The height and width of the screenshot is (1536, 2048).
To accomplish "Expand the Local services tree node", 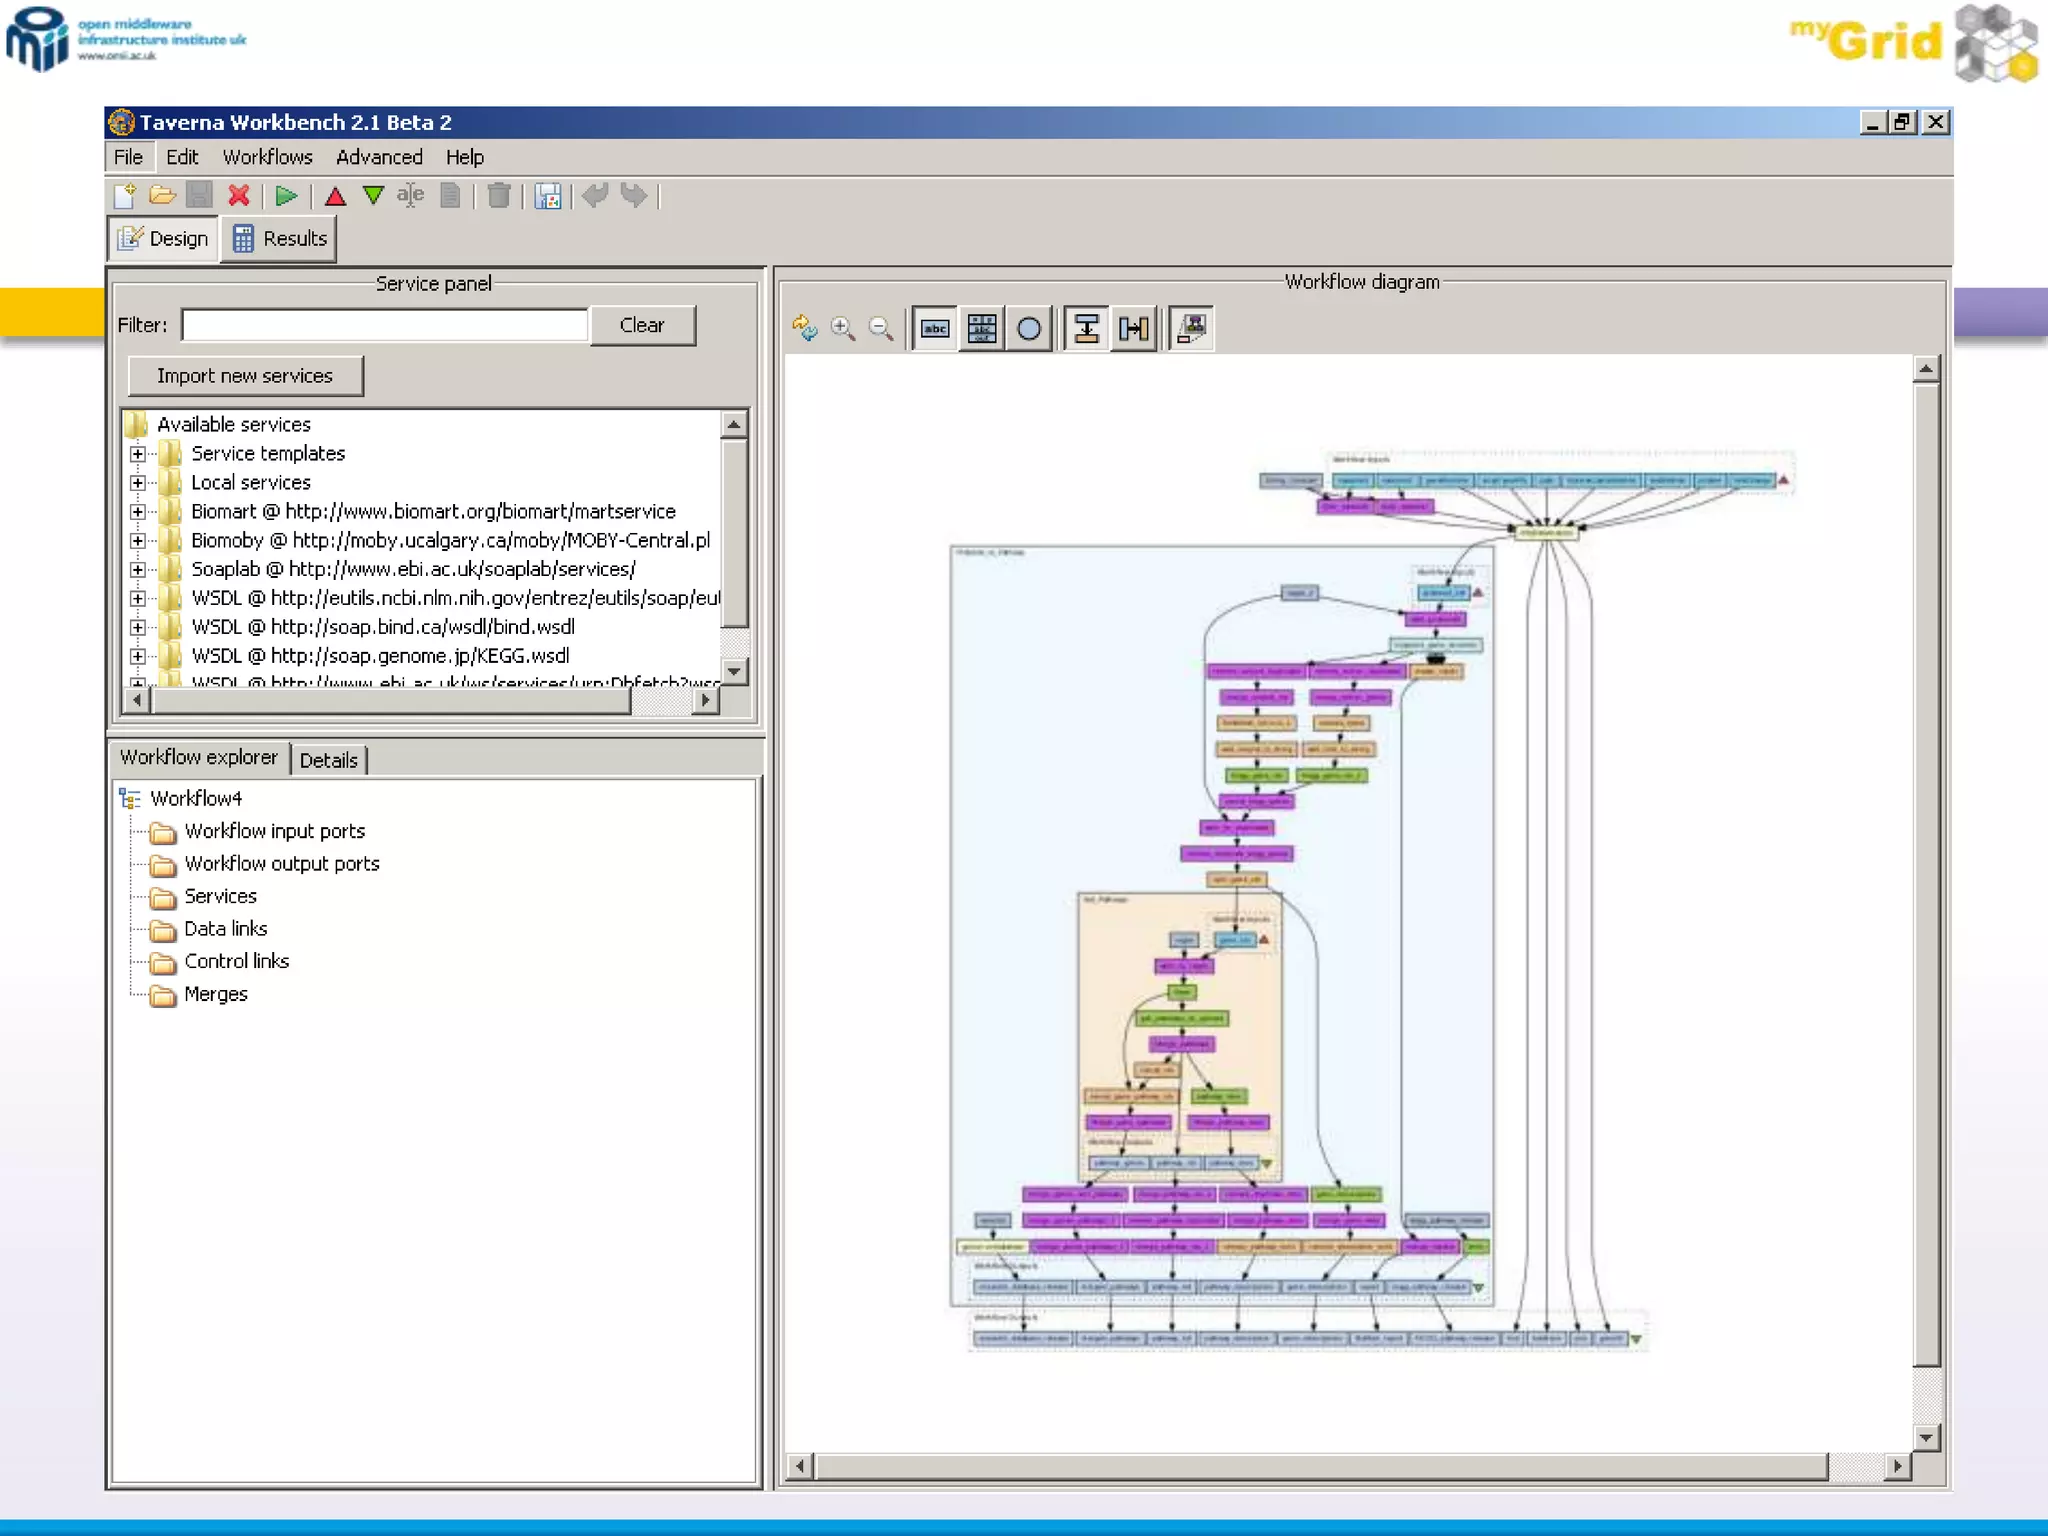I will coord(138,483).
